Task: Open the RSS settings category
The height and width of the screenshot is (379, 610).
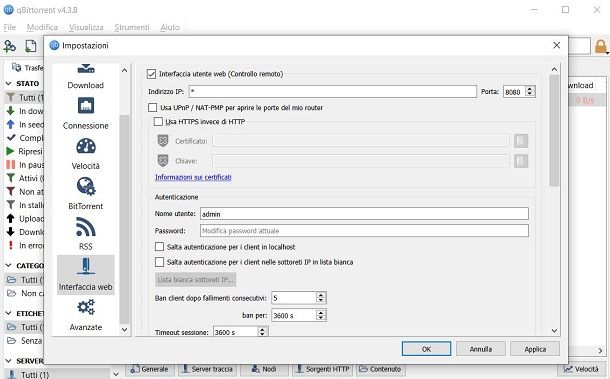Action: coord(86,234)
